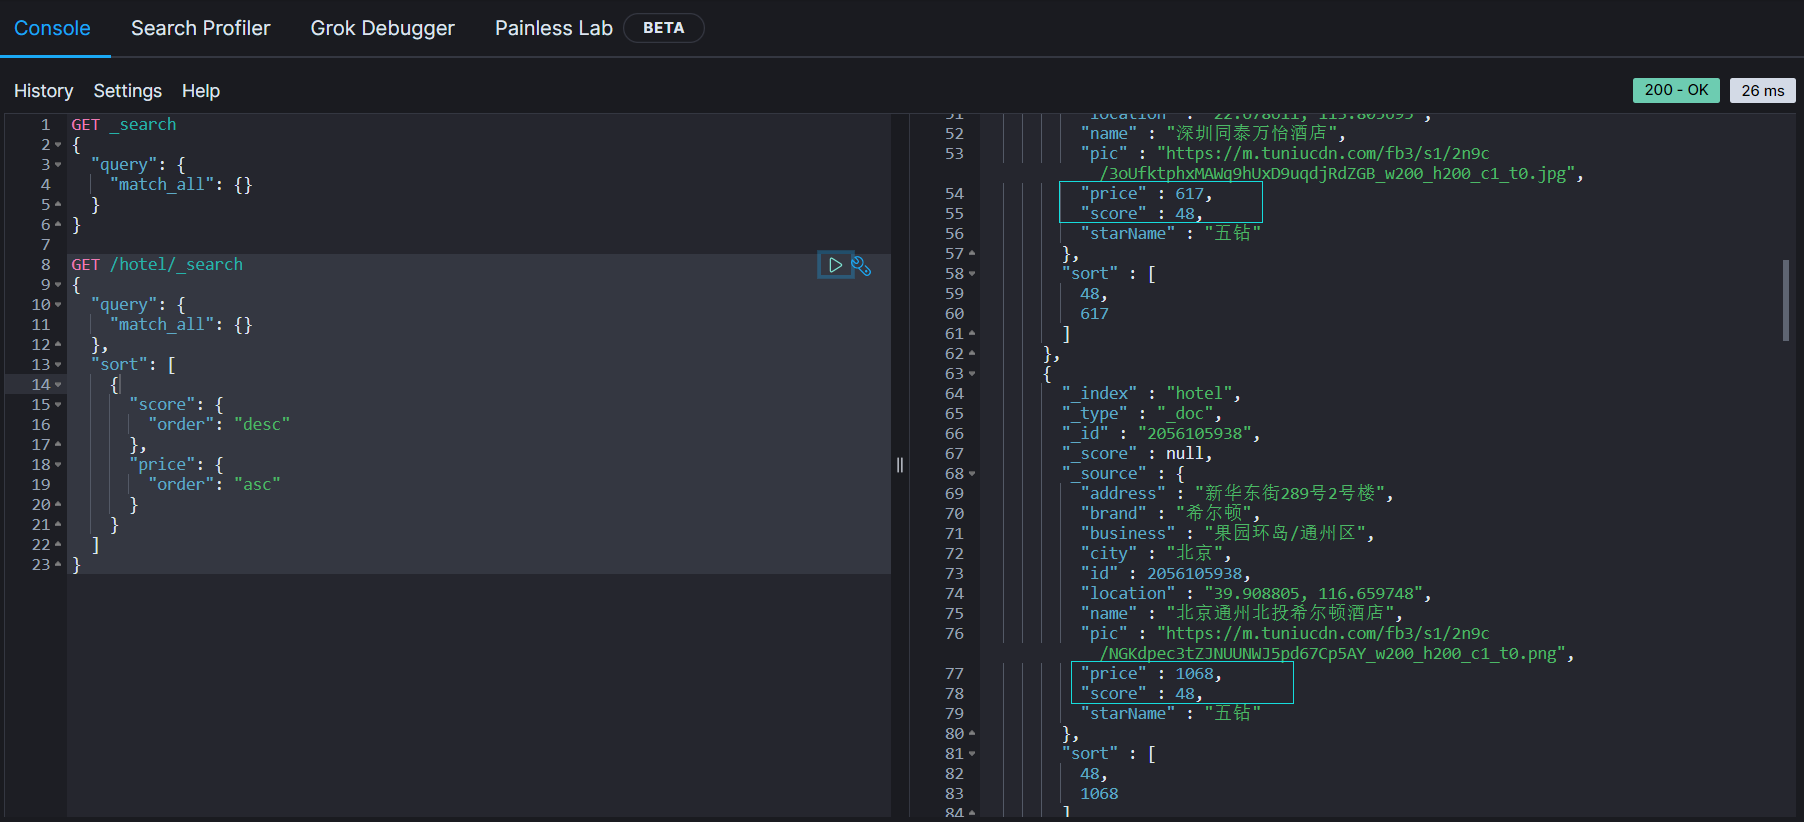The height and width of the screenshot is (822, 1804).
Task: Collapse response _source fold at line 68
Action: [972, 474]
